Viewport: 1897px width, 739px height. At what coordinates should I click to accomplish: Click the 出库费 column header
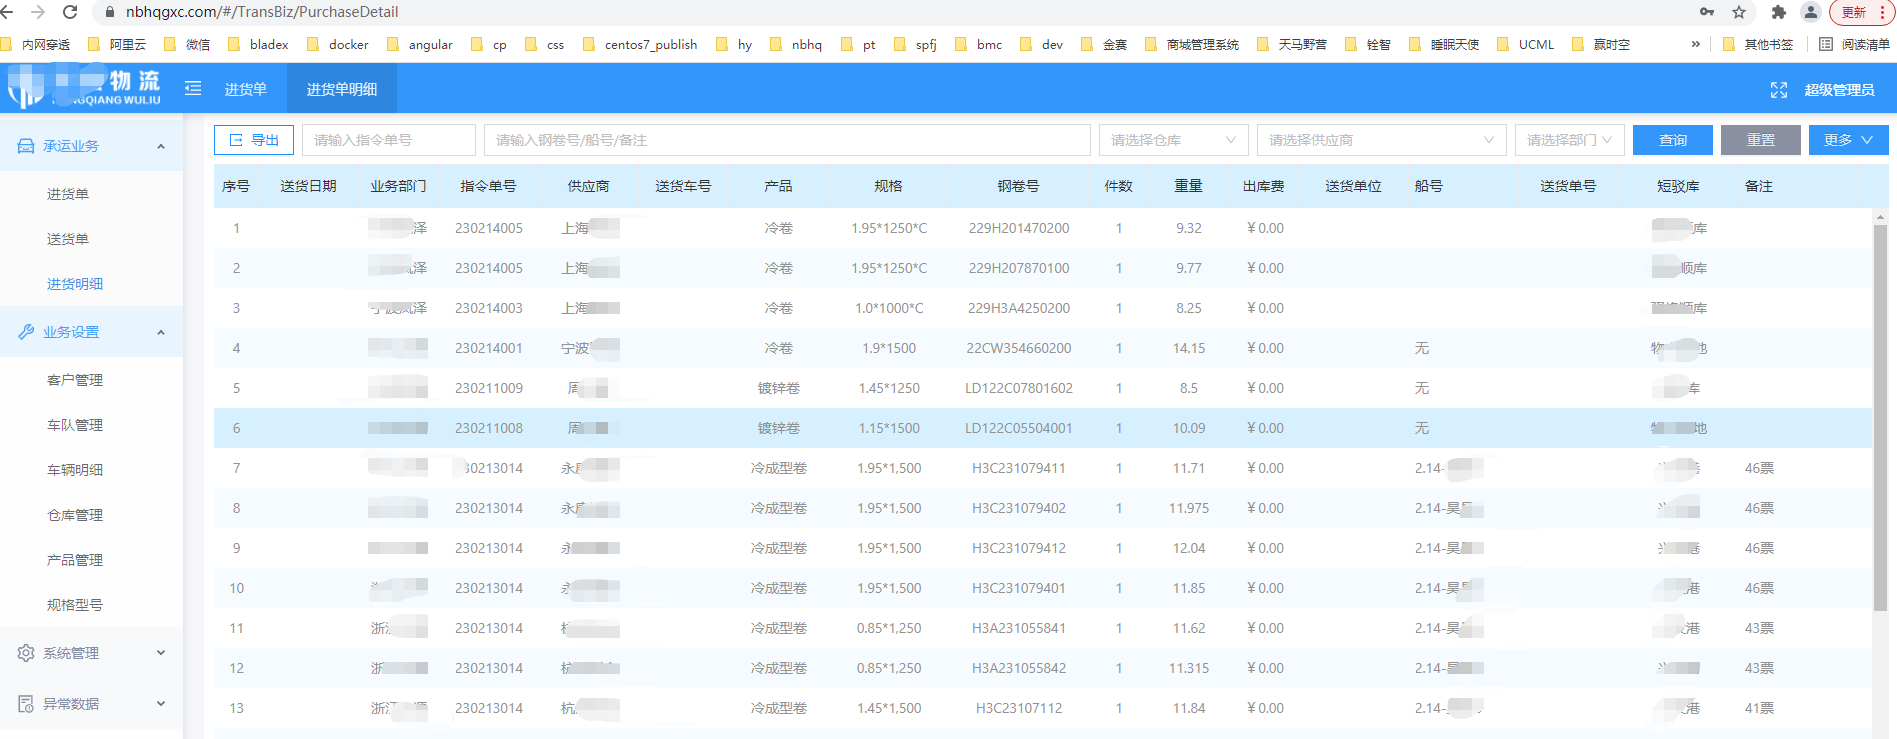pos(1263,186)
